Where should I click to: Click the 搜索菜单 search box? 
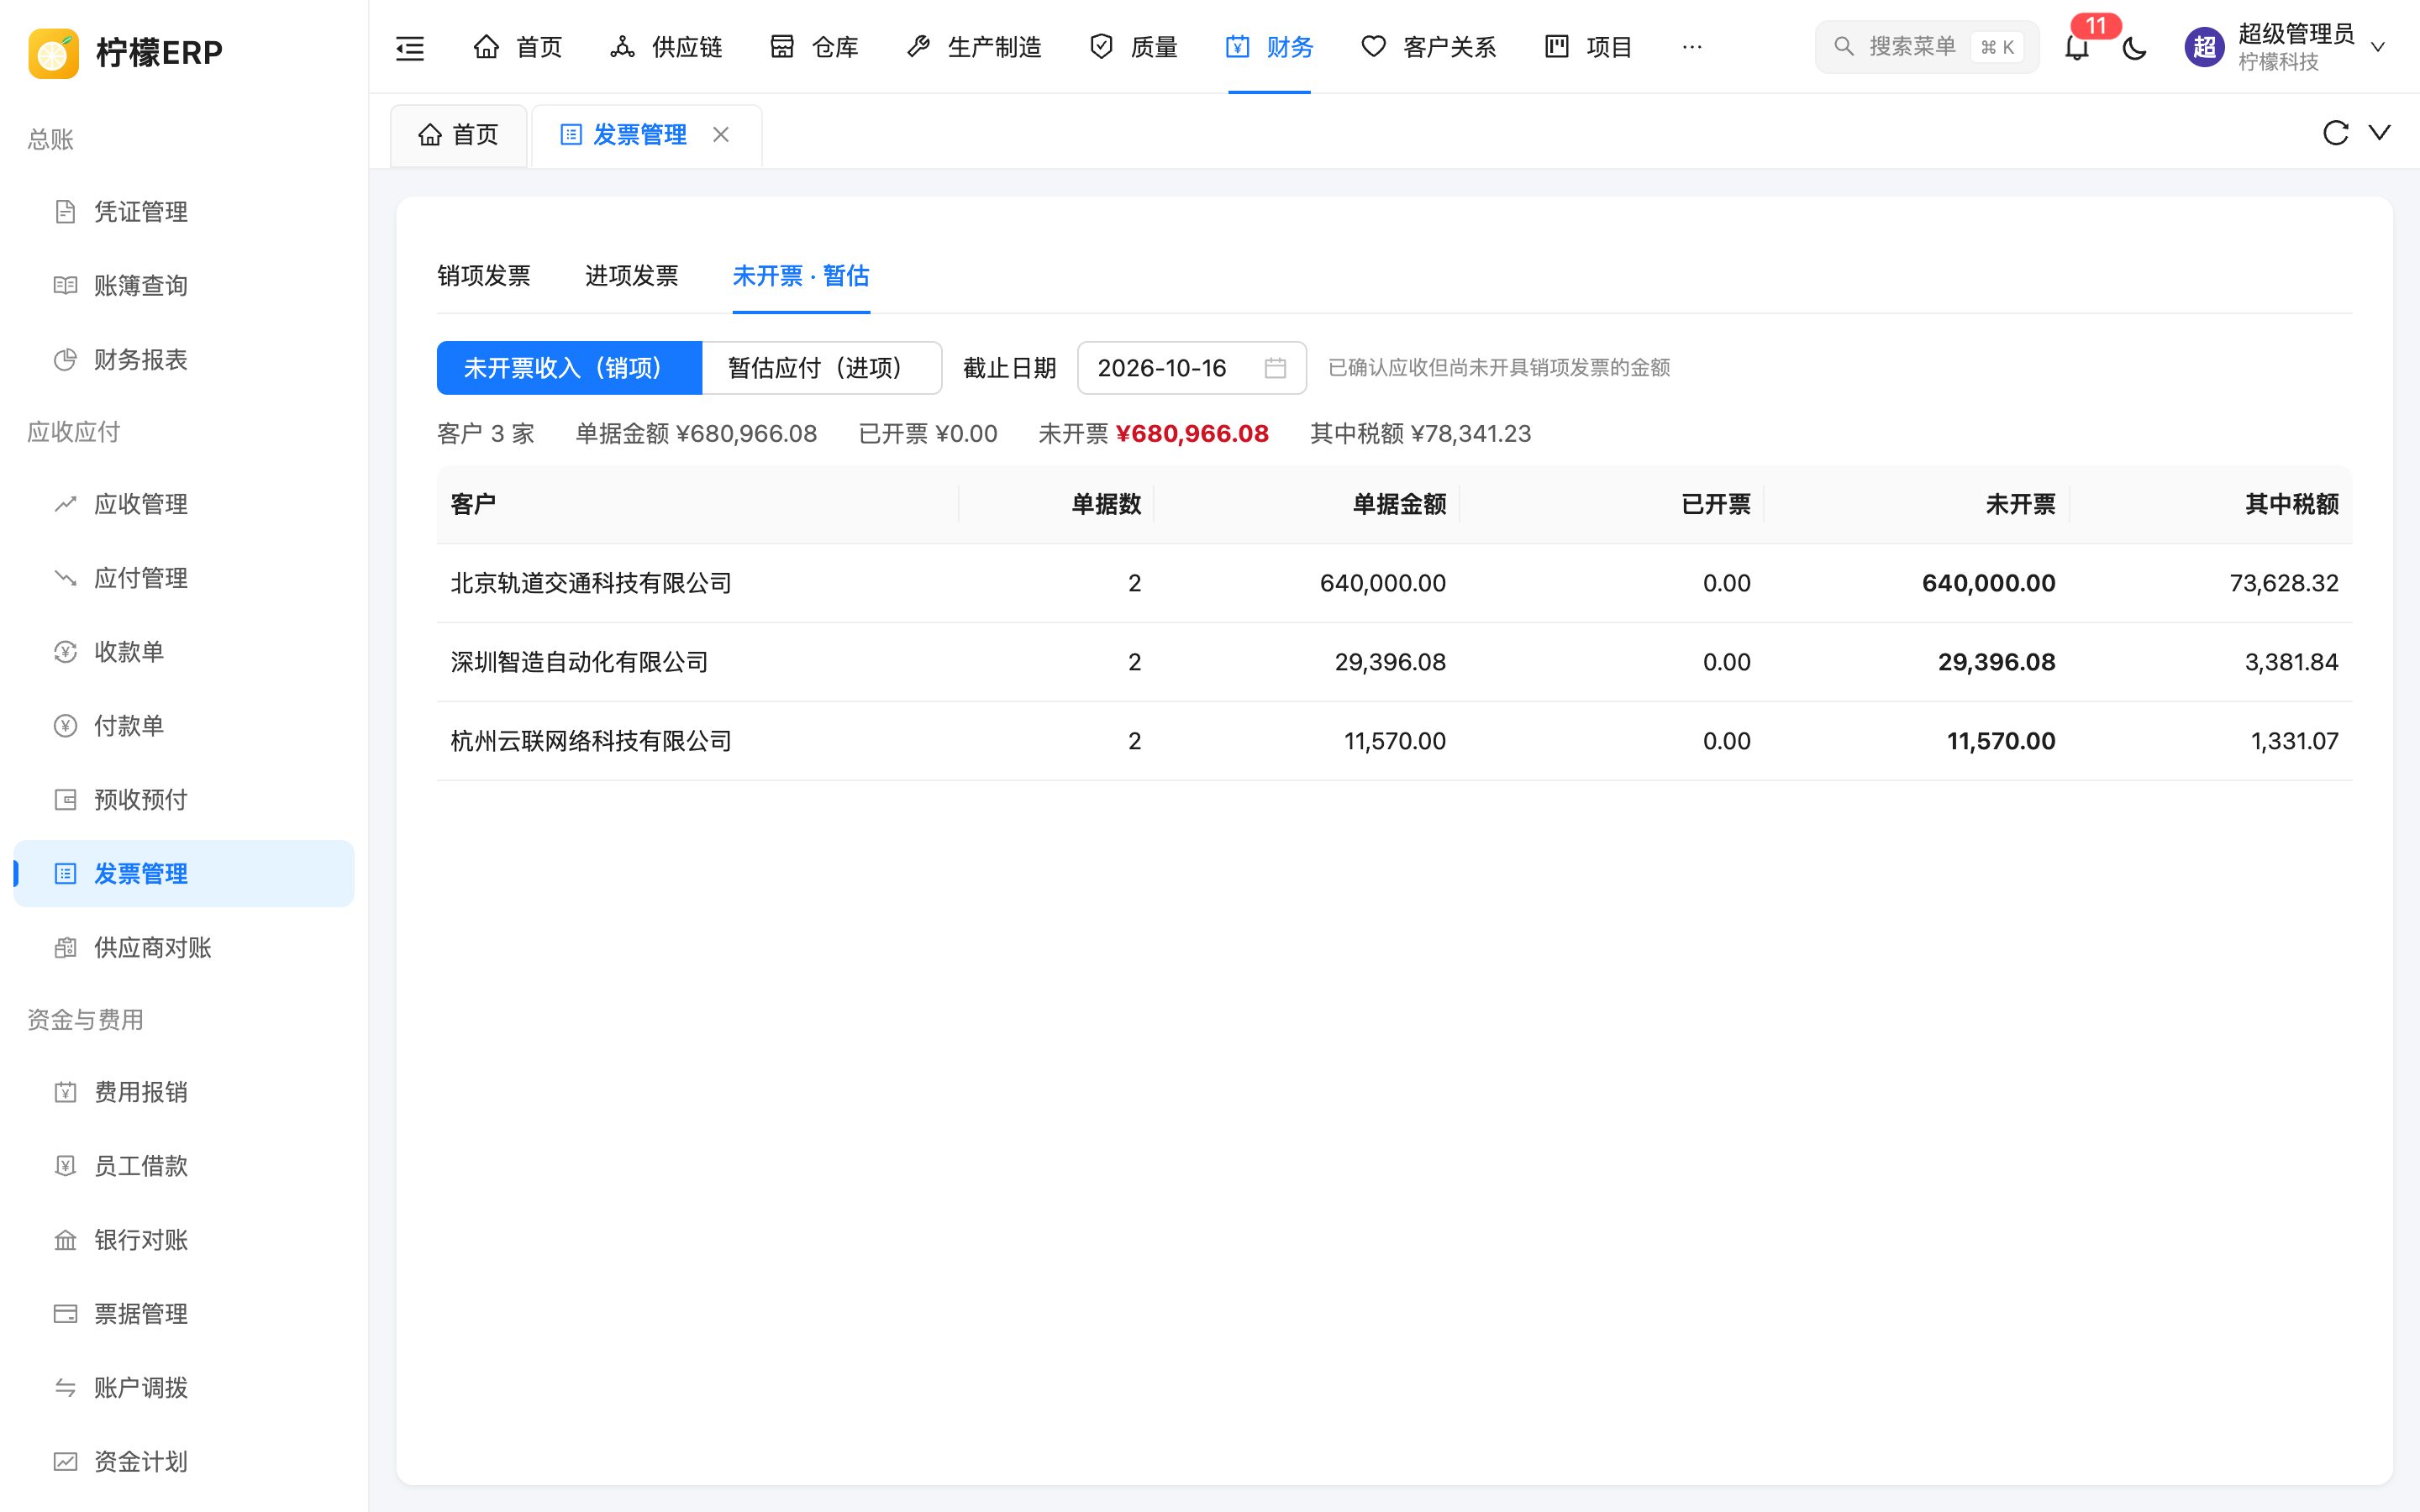[x=1926, y=47]
